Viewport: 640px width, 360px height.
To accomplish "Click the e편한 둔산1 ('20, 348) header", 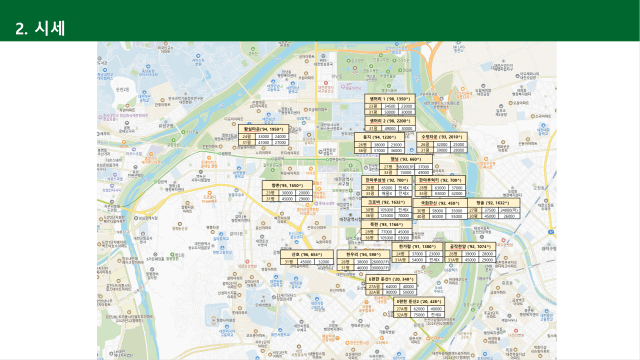I will 391,279.
